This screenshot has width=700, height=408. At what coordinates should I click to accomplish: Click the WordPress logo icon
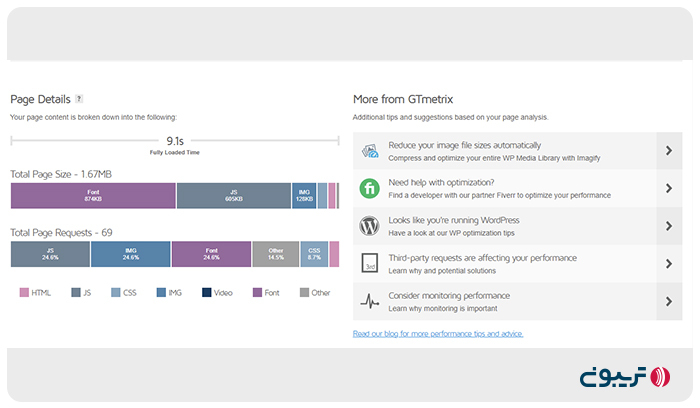(369, 225)
